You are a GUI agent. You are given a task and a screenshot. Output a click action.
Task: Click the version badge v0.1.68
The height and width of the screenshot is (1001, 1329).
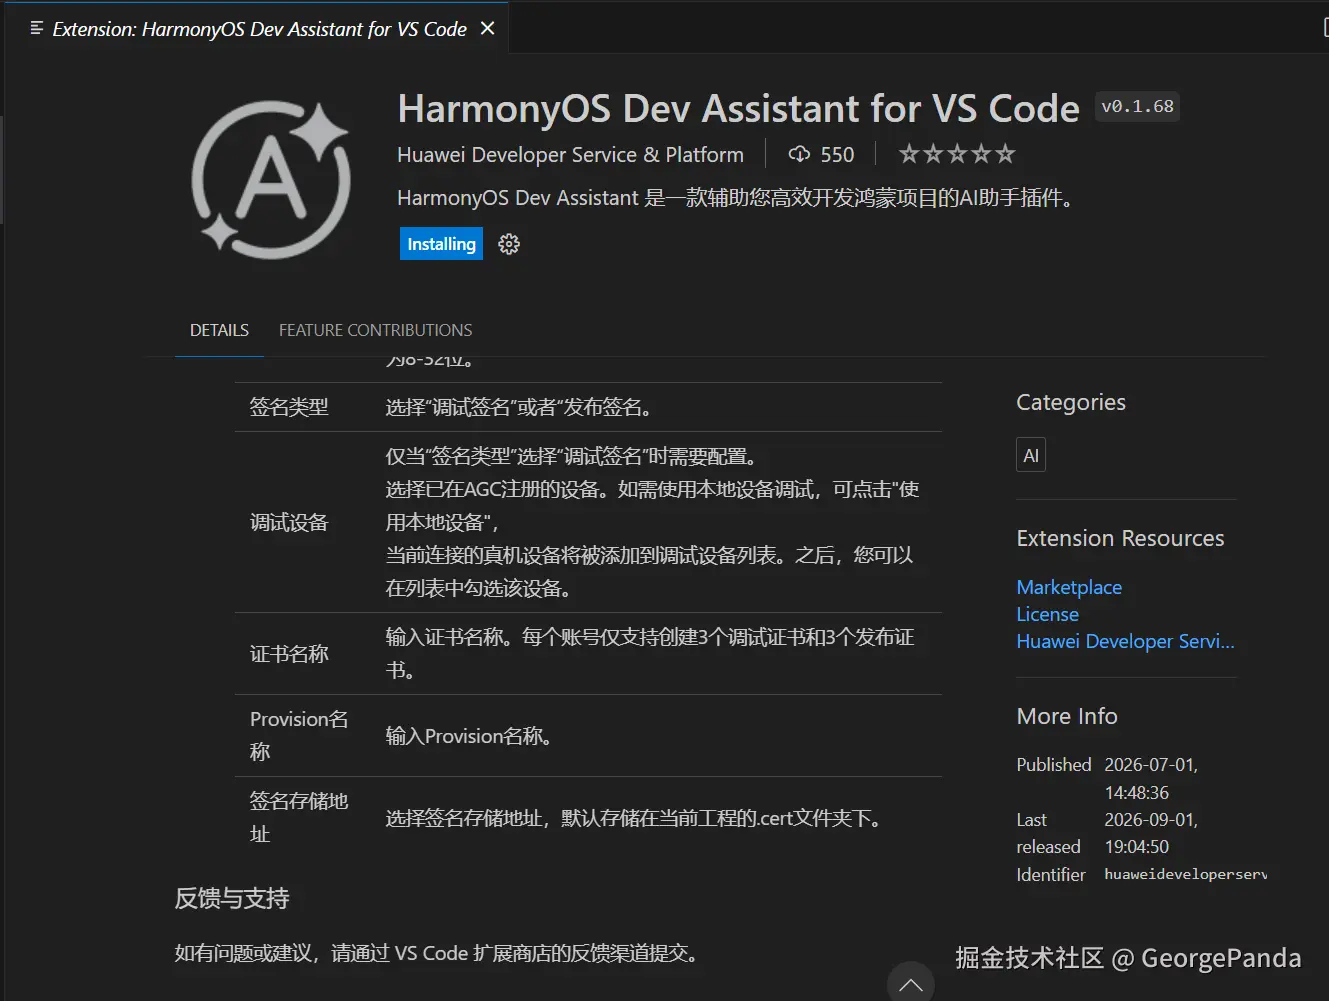[1138, 106]
